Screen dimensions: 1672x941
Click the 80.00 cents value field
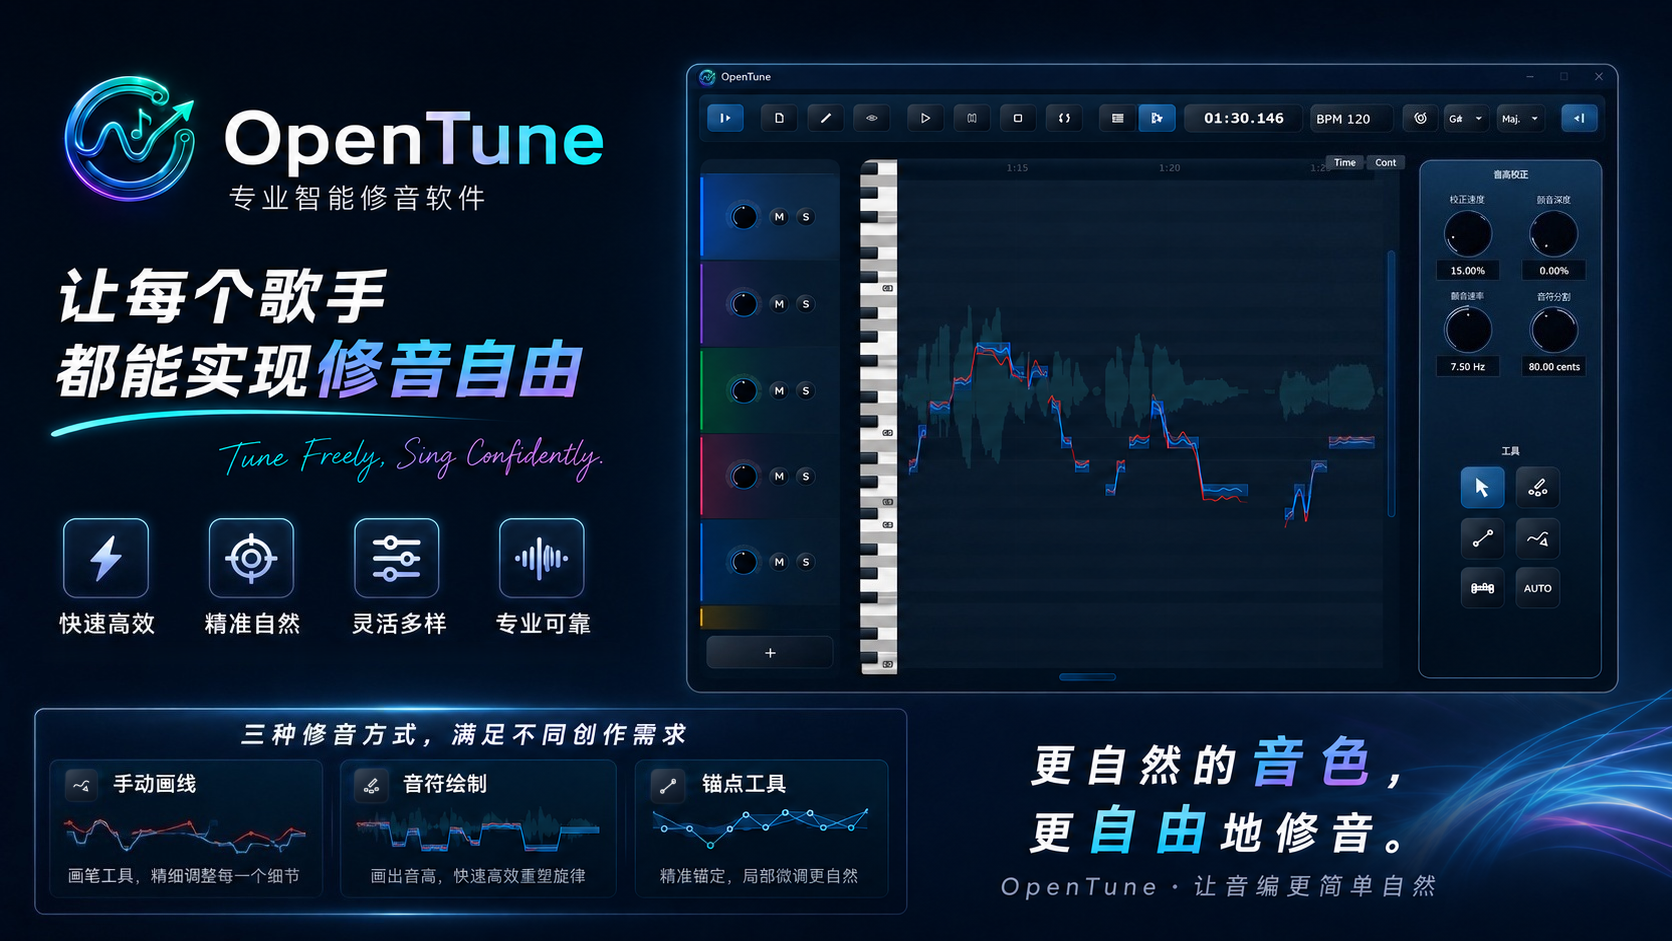pos(1554,367)
